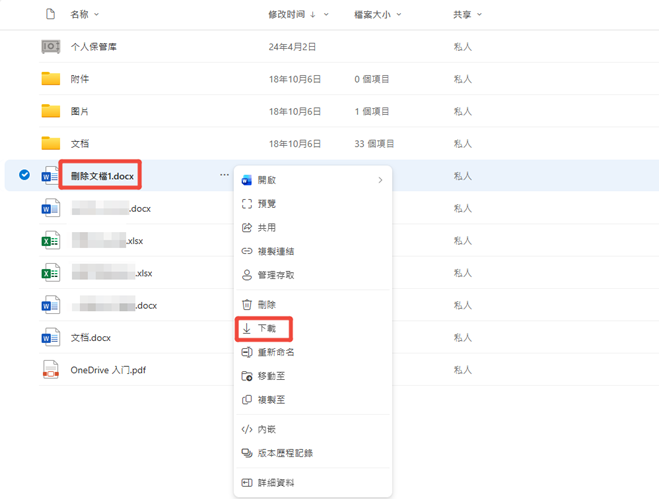This screenshot has height=499, width=659.
Task: Click the details pane icon beside 詳細資料
Action: click(247, 483)
